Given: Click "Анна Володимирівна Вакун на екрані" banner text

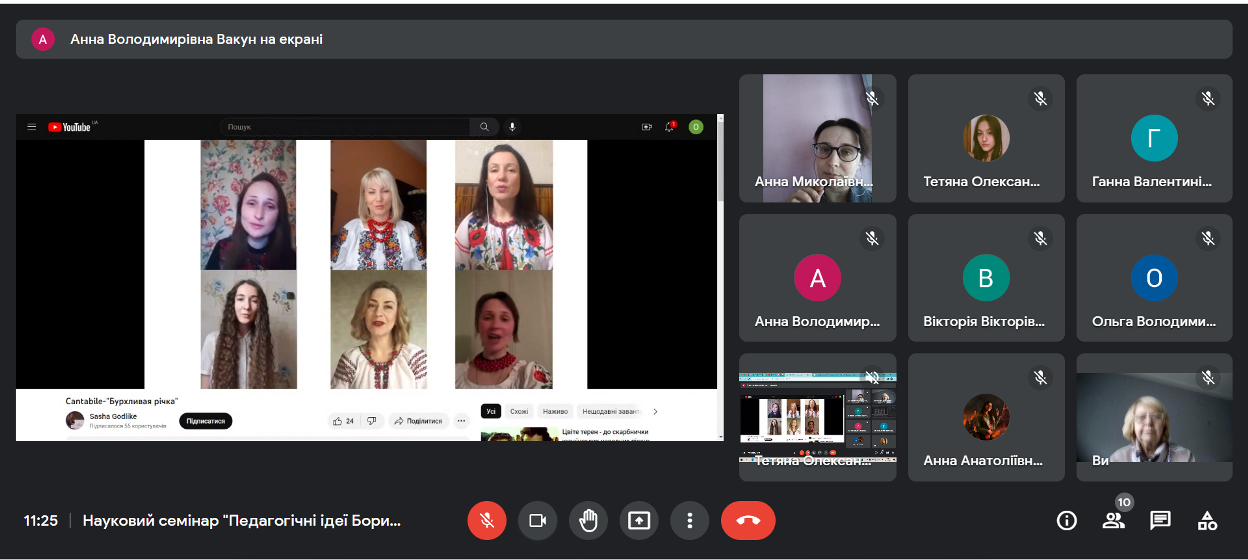Looking at the screenshot, I should coord(196,39).
